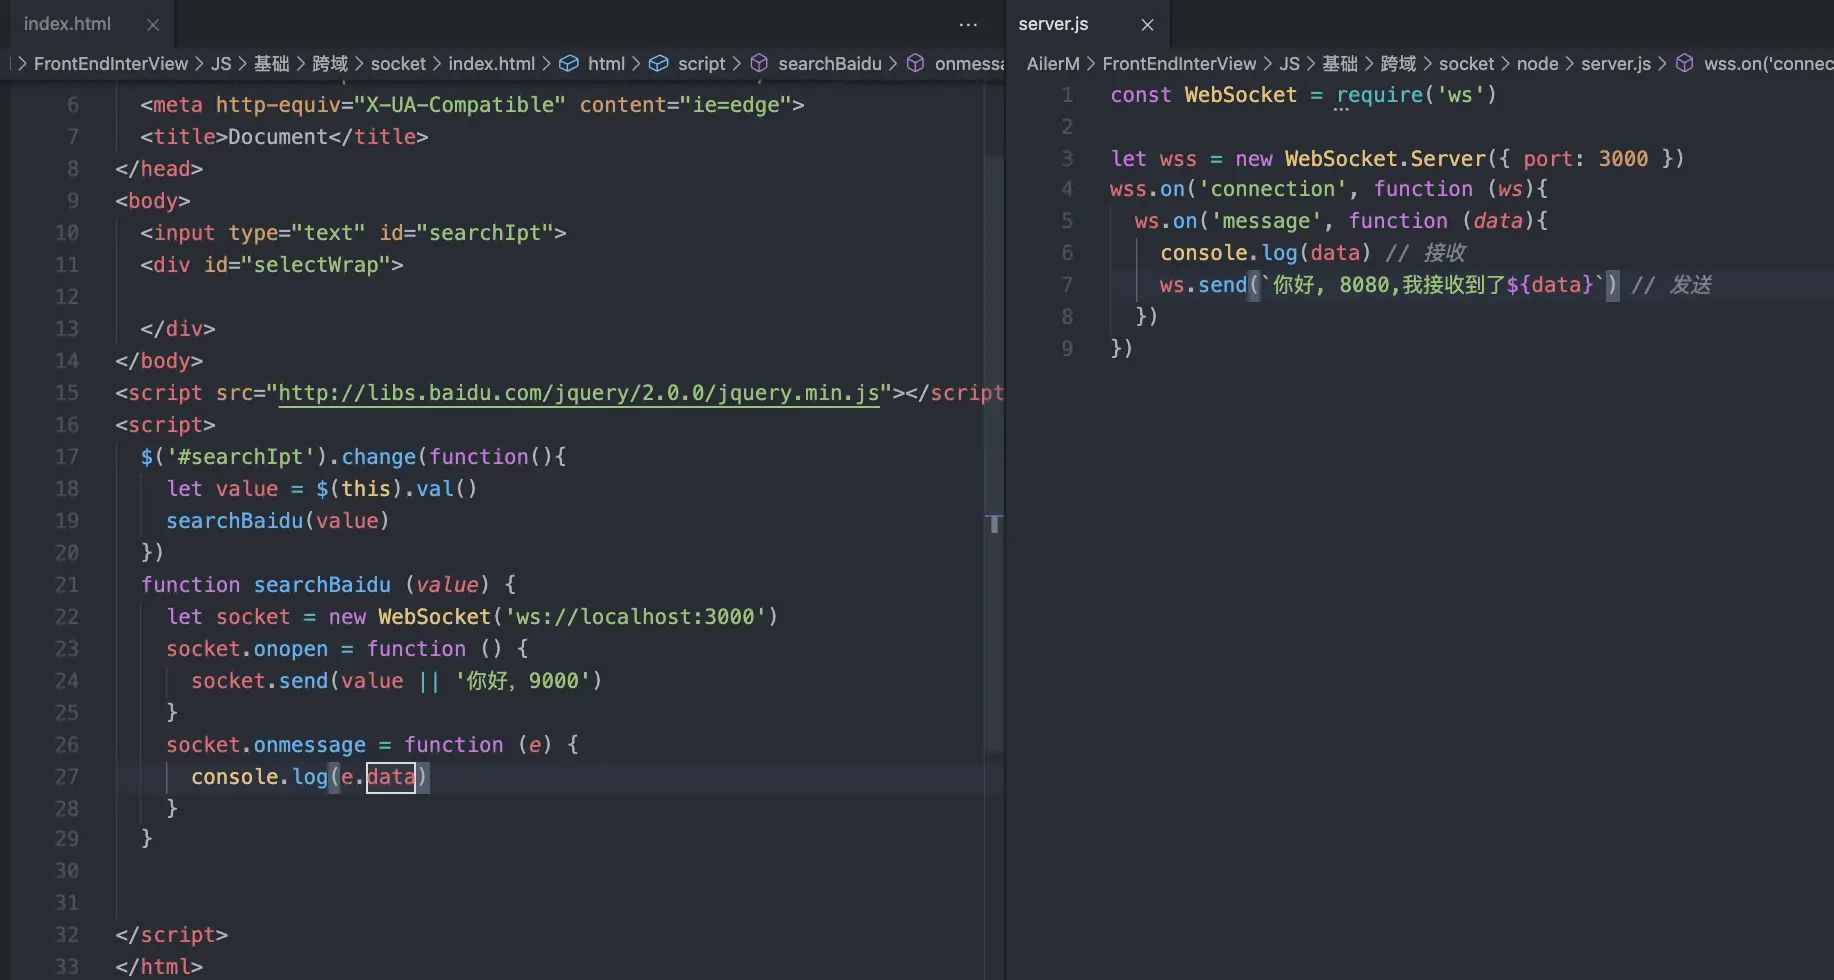Open socket breadcrumb in server.js pane
Image resolution: width=1834 pixels, height=980 pixels.
click(1466, 64)
